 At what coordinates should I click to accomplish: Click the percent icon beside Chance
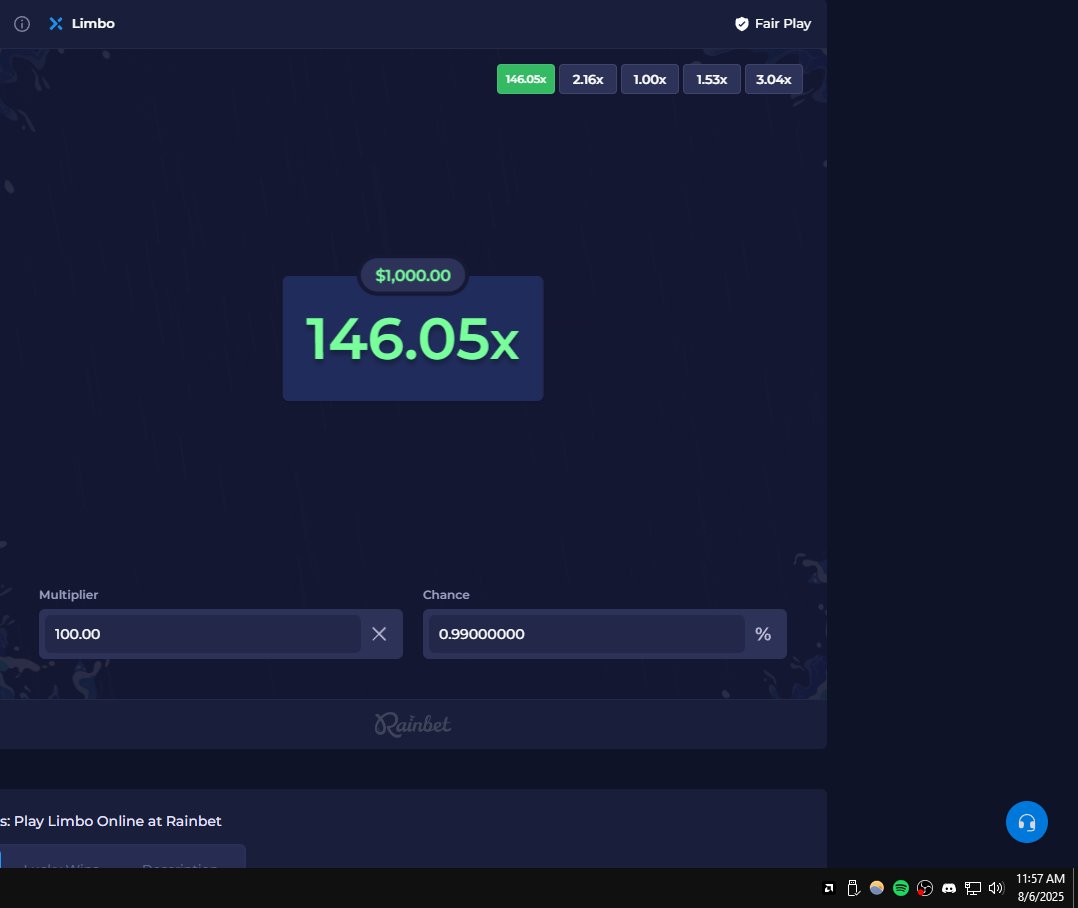coord(763,634)
